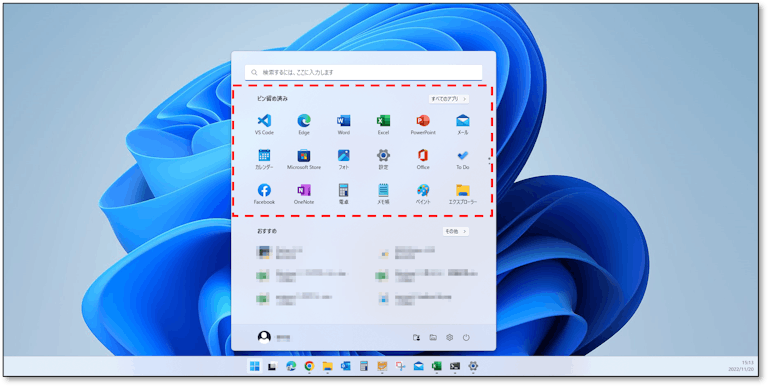Image resolution: width=768 pixels, height=386 pixels.
Task: Launch the フォト pinned app
Action: 343,159
